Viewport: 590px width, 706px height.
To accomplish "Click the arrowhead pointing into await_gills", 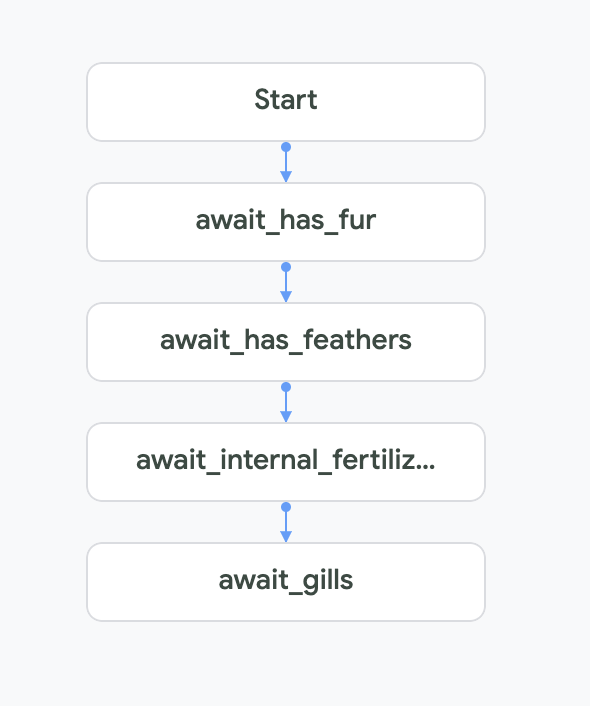I will [286, 536].
